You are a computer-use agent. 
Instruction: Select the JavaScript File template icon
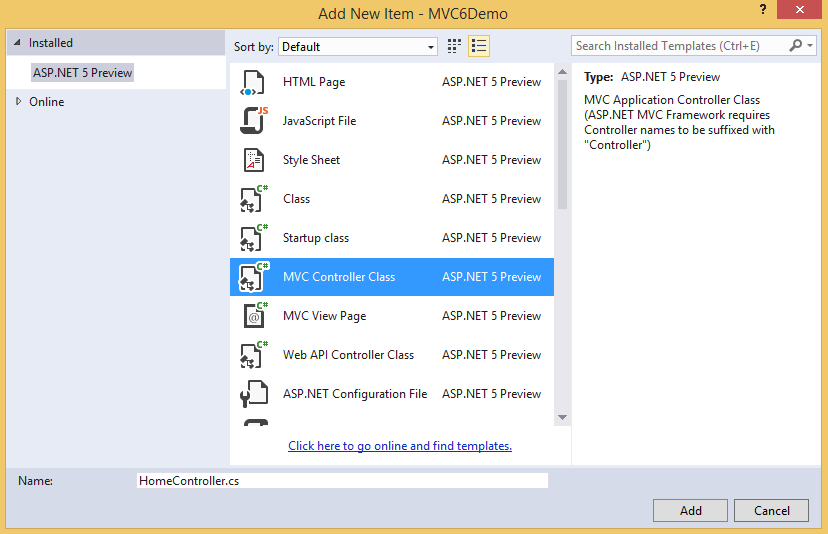pyautogui.click(x=253, y=121)
